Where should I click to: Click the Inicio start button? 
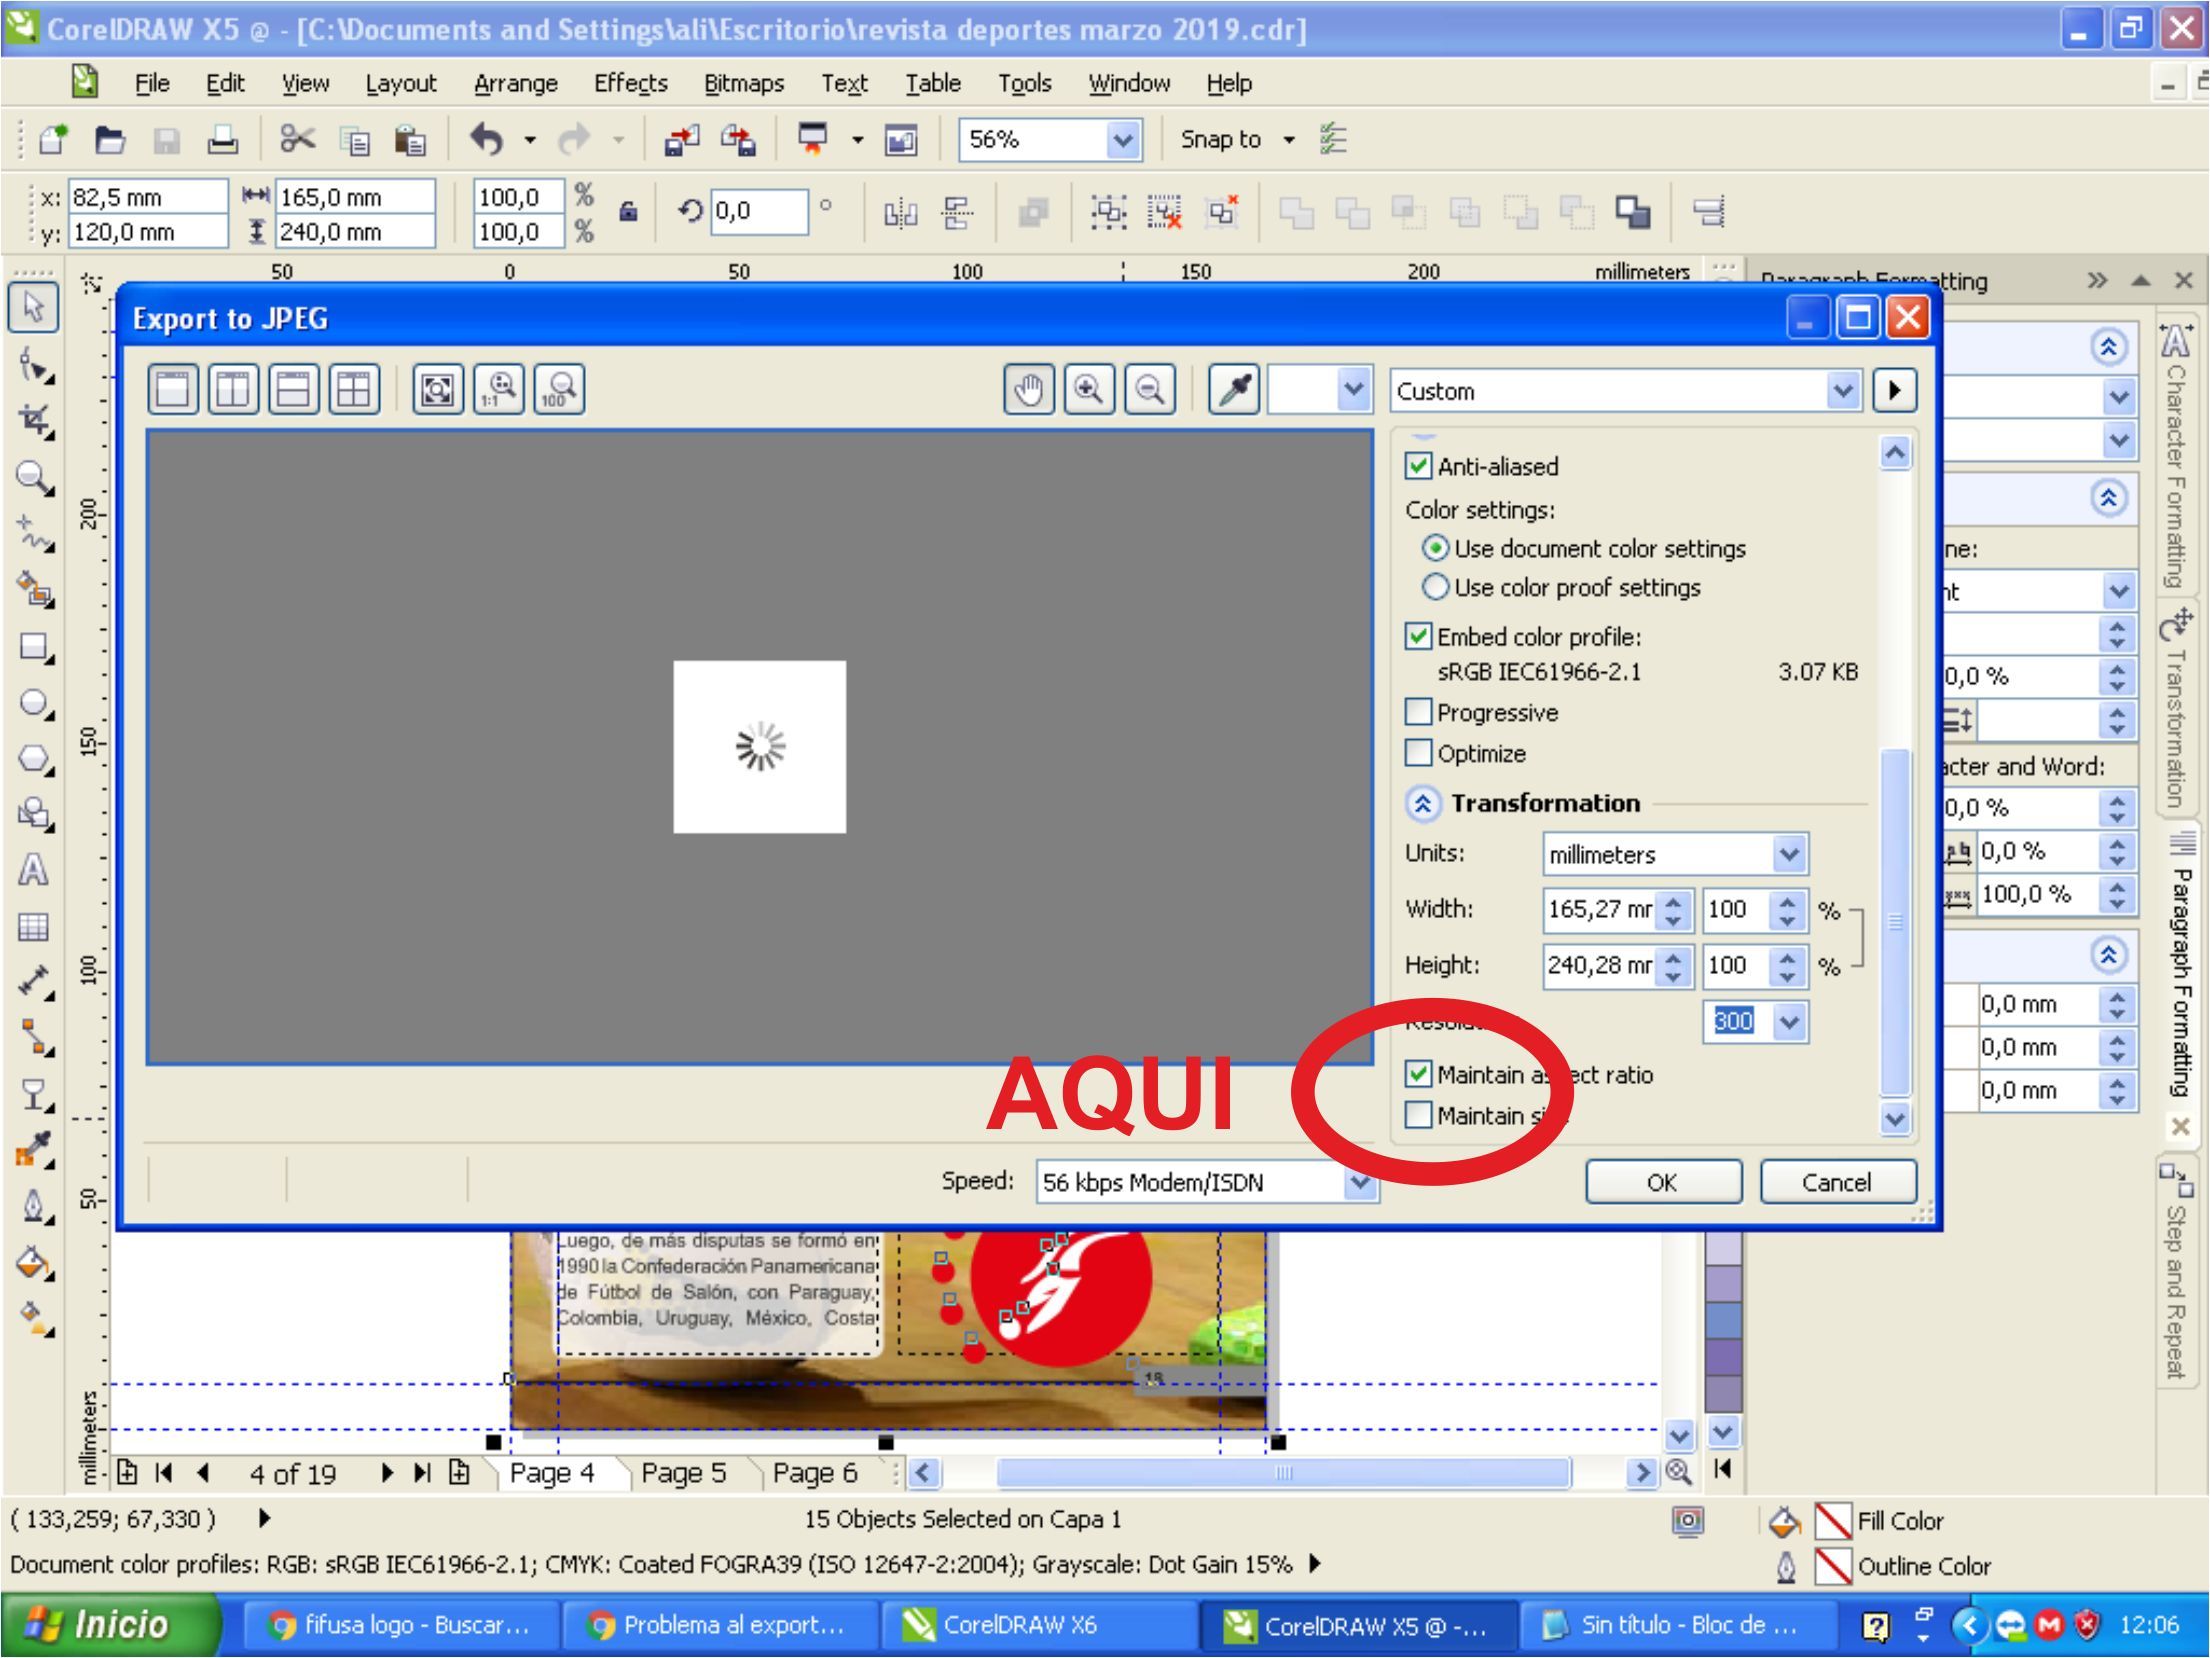coord(110,1624)
